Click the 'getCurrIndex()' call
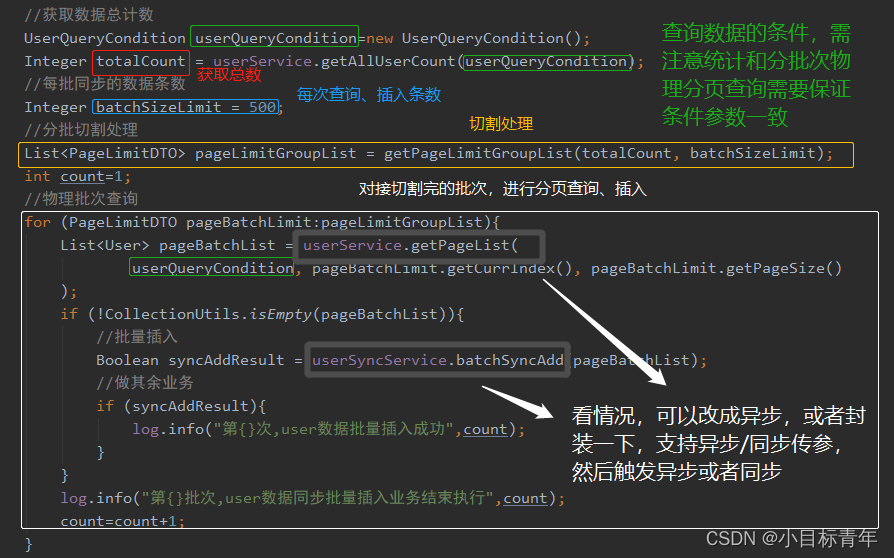The height and width of the screenshot is (558, 894). 509,268
